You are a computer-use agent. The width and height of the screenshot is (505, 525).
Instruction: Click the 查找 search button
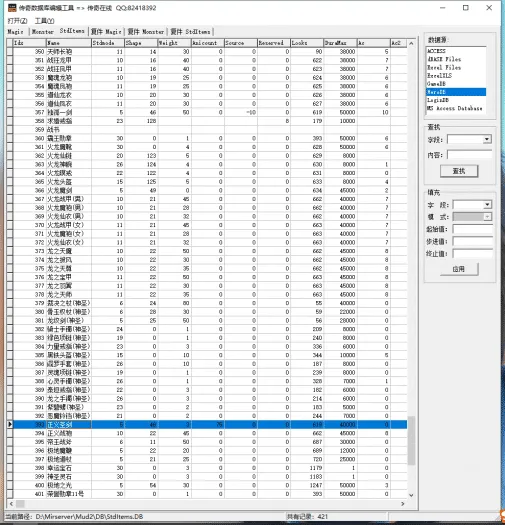pyautogui.click(x=459, y=171)
